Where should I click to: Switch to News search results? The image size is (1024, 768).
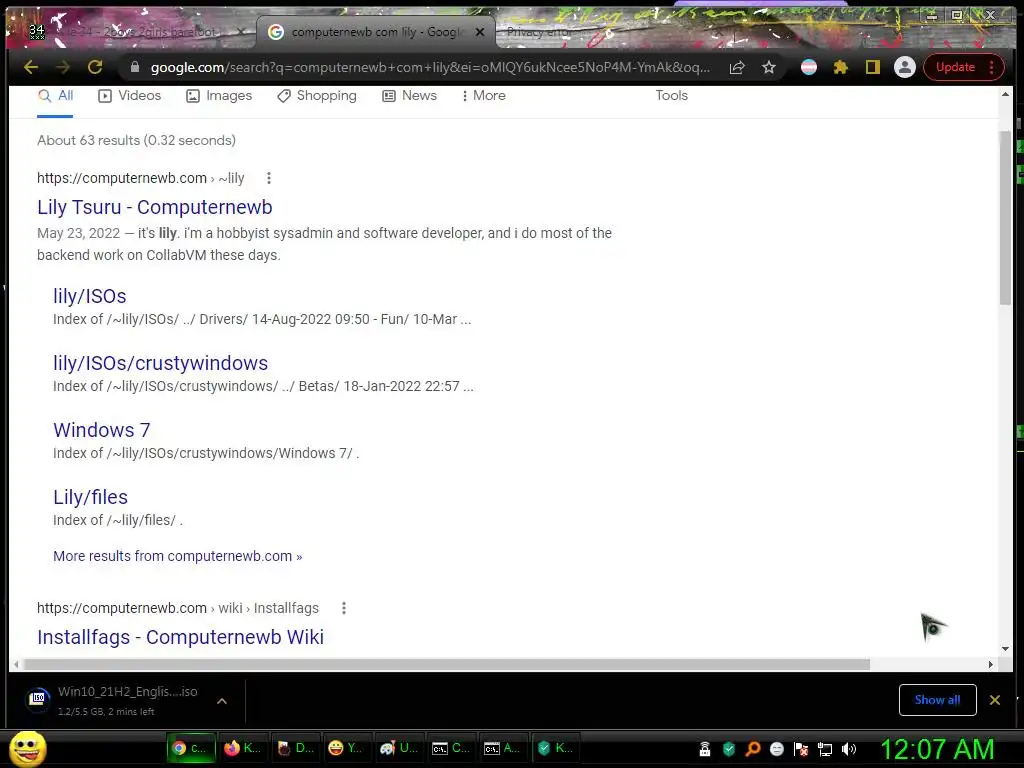coord(409,95)
